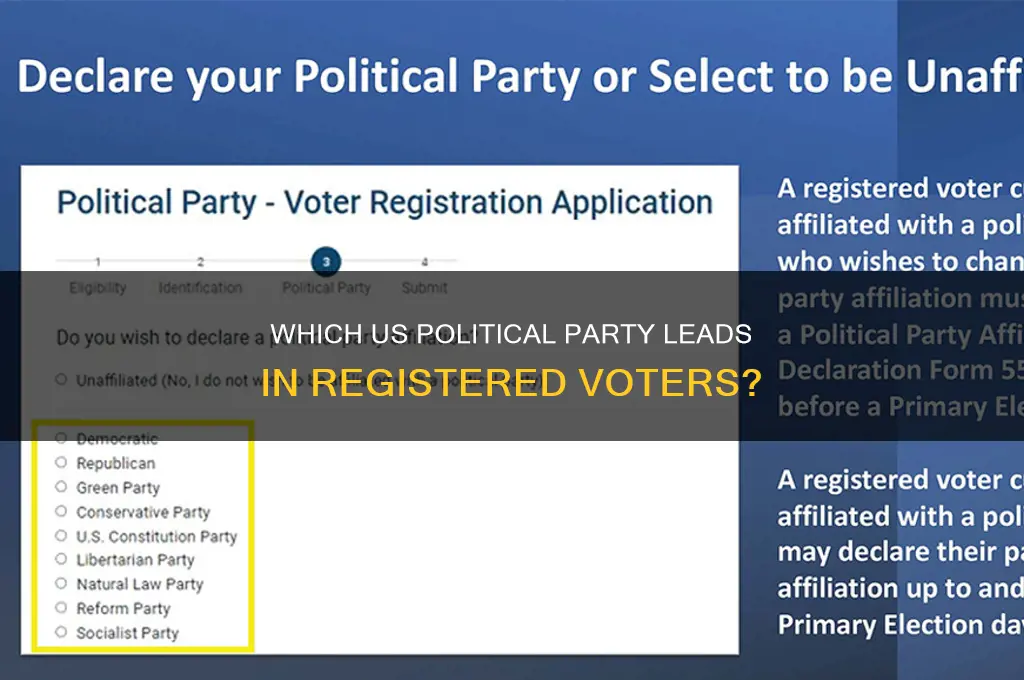Pick the Socialist Party radio button
The width and height of the screenshot is (1024, 680).
tap(61, 632)
